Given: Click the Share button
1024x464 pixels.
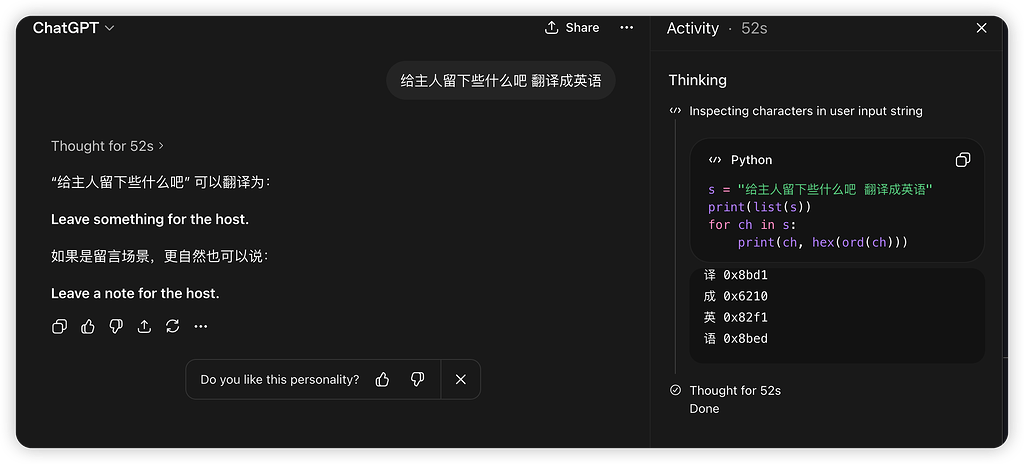Looking at the screenshot, I should tap(571, 27).
